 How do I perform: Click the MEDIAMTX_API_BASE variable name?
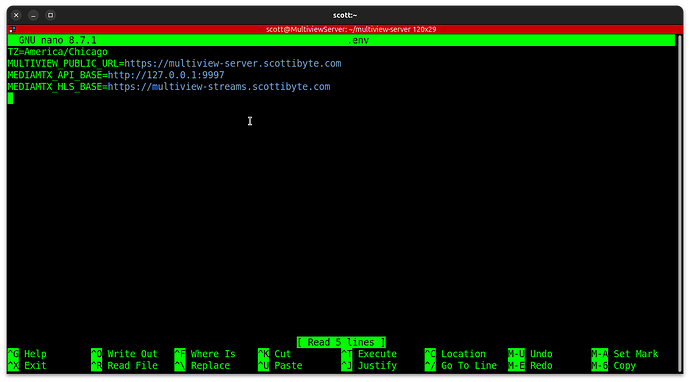pyautogui.click(x=55, y=75)
